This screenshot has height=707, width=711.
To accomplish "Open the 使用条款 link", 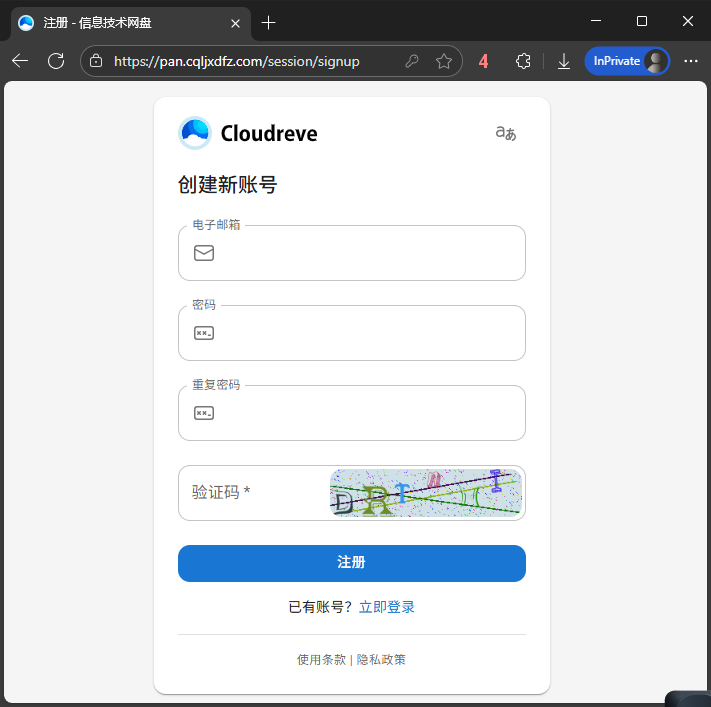I will (x=321, y=660).
